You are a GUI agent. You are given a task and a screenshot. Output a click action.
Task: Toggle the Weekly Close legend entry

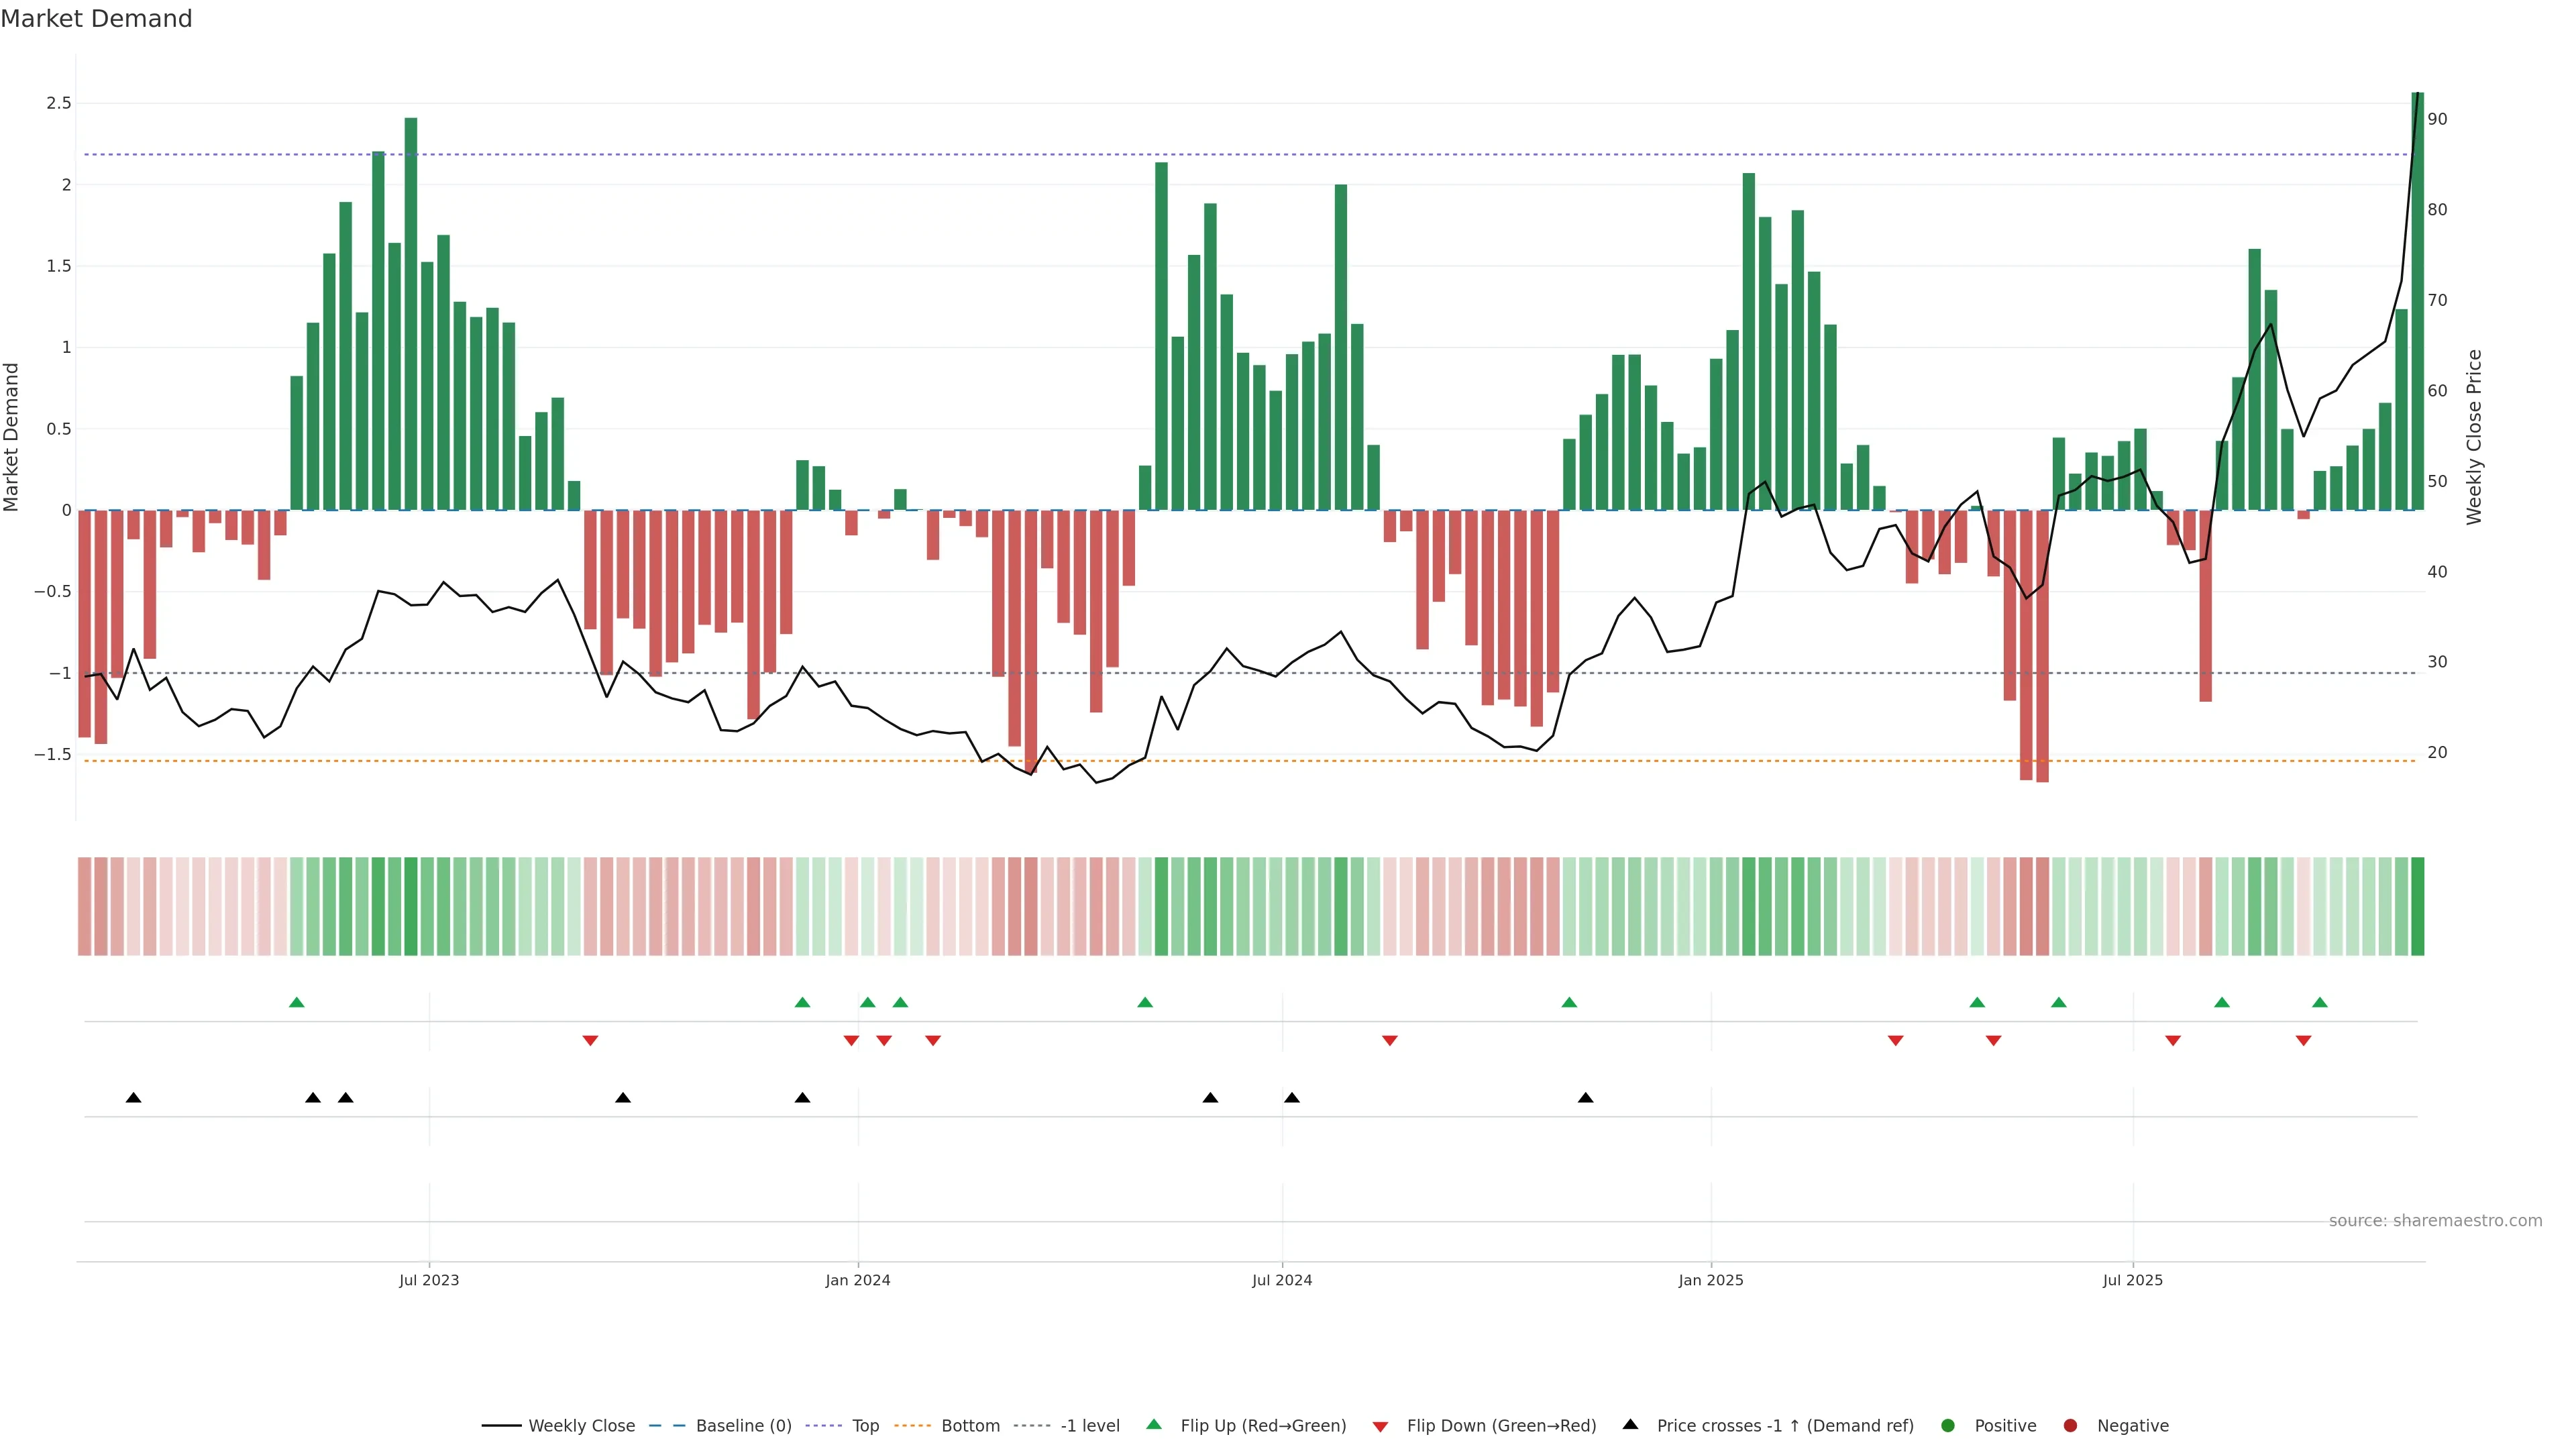click(581, 1426)
